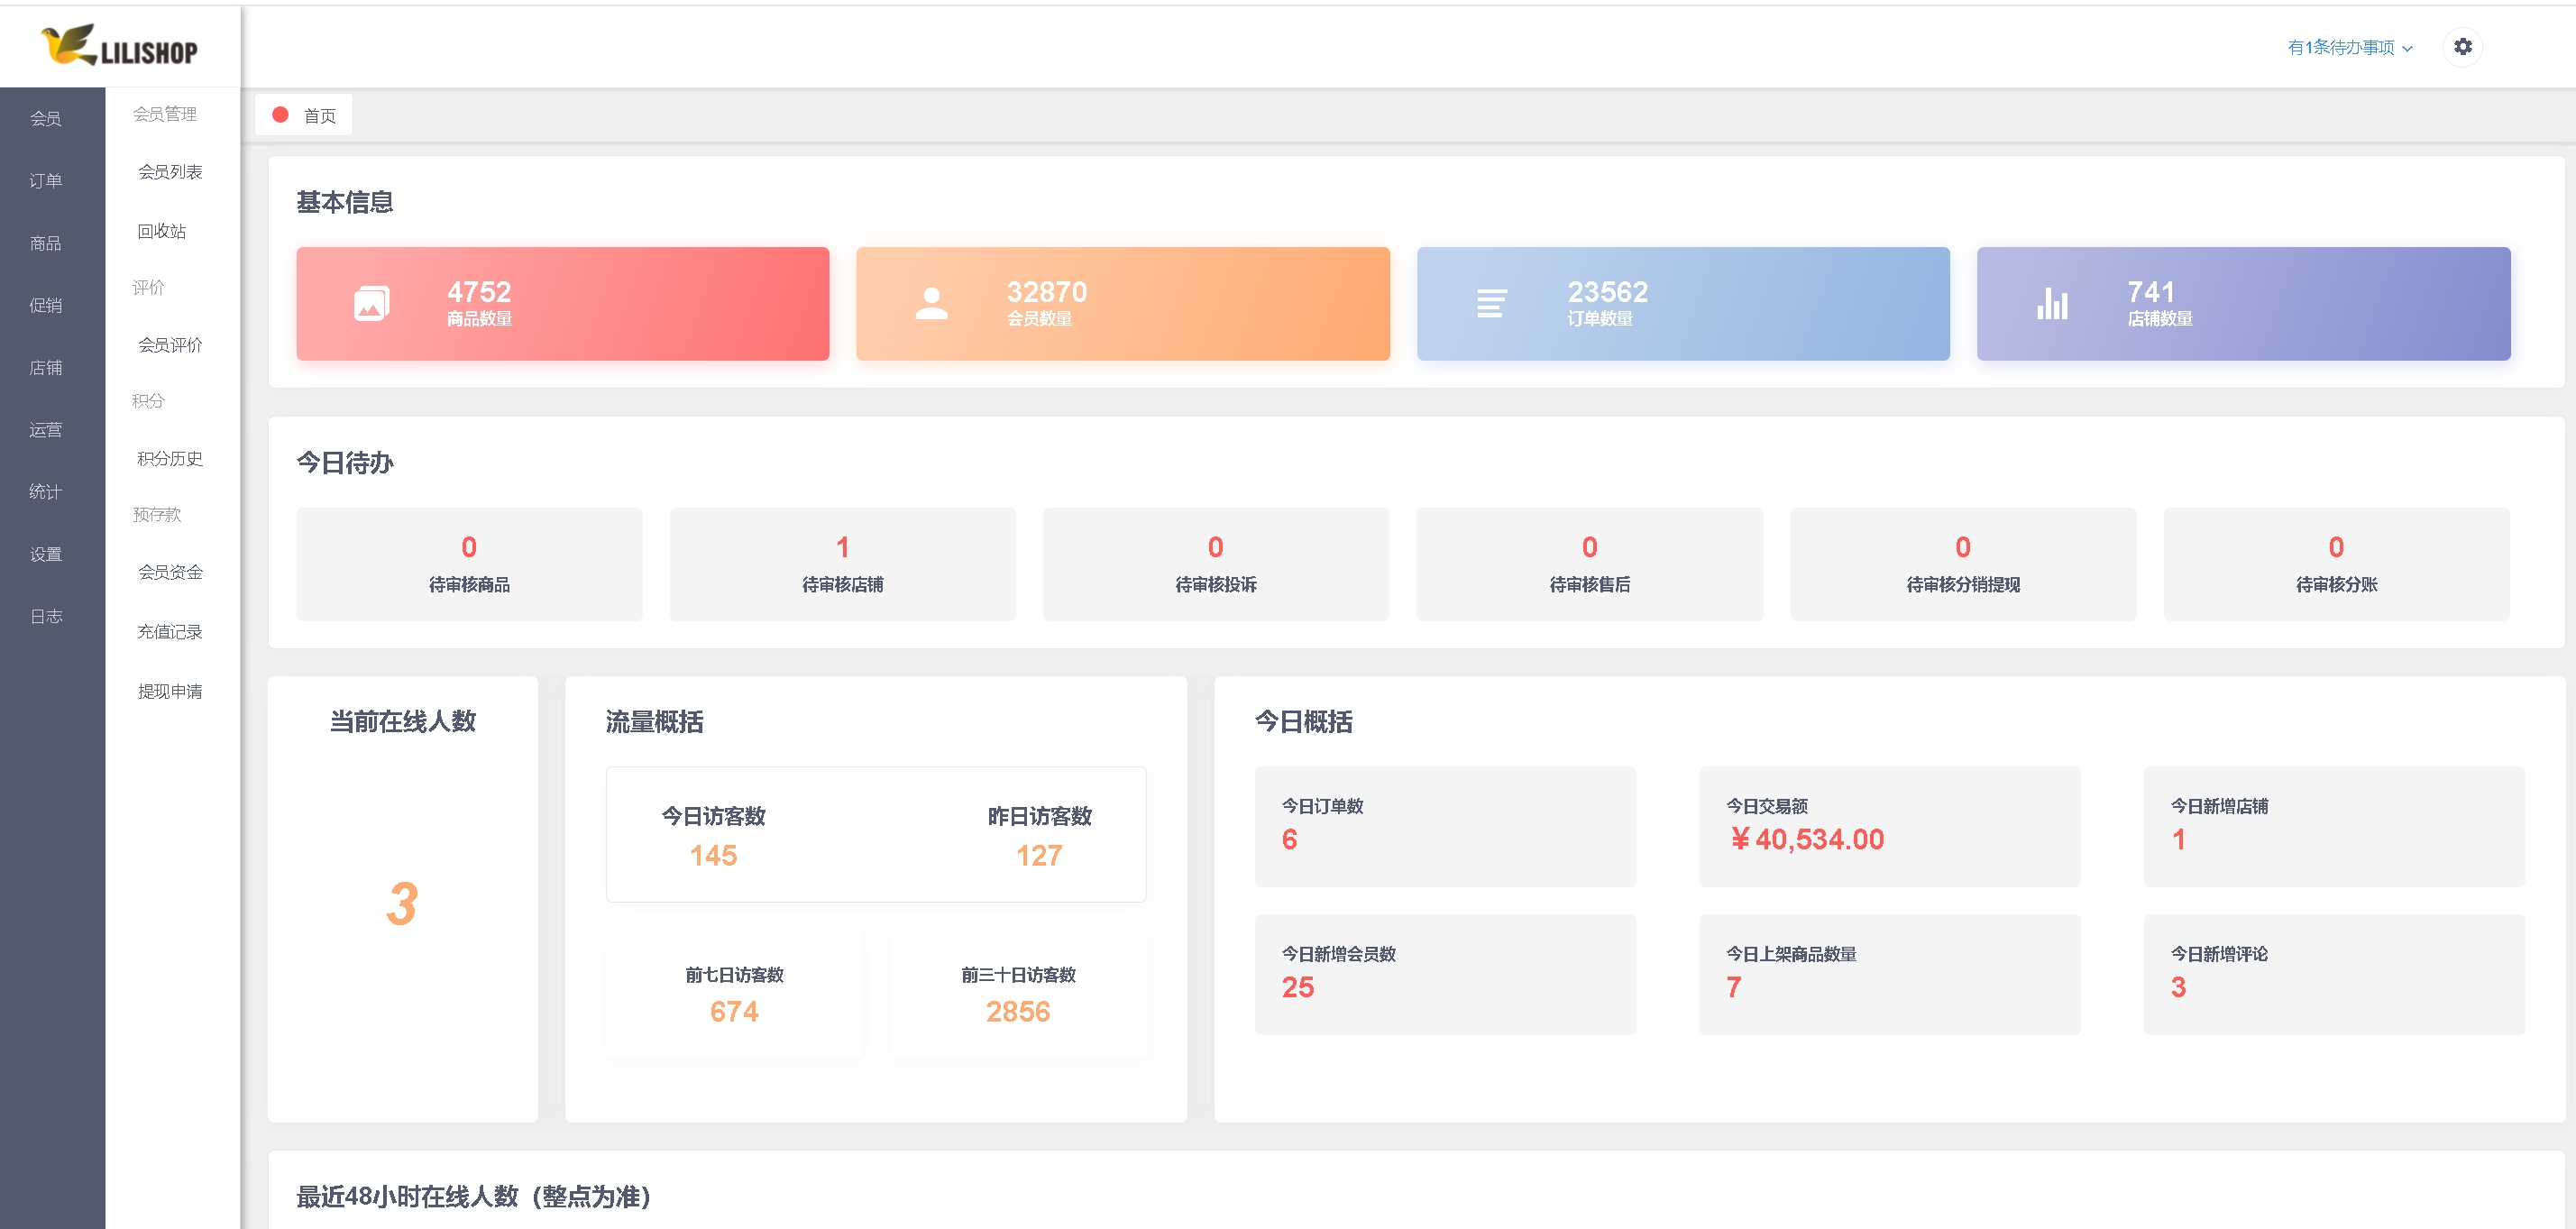This screenshot has height=1229, width=2576.
Task: Click the 今日访客数 value 145
Action: [713, 856]
